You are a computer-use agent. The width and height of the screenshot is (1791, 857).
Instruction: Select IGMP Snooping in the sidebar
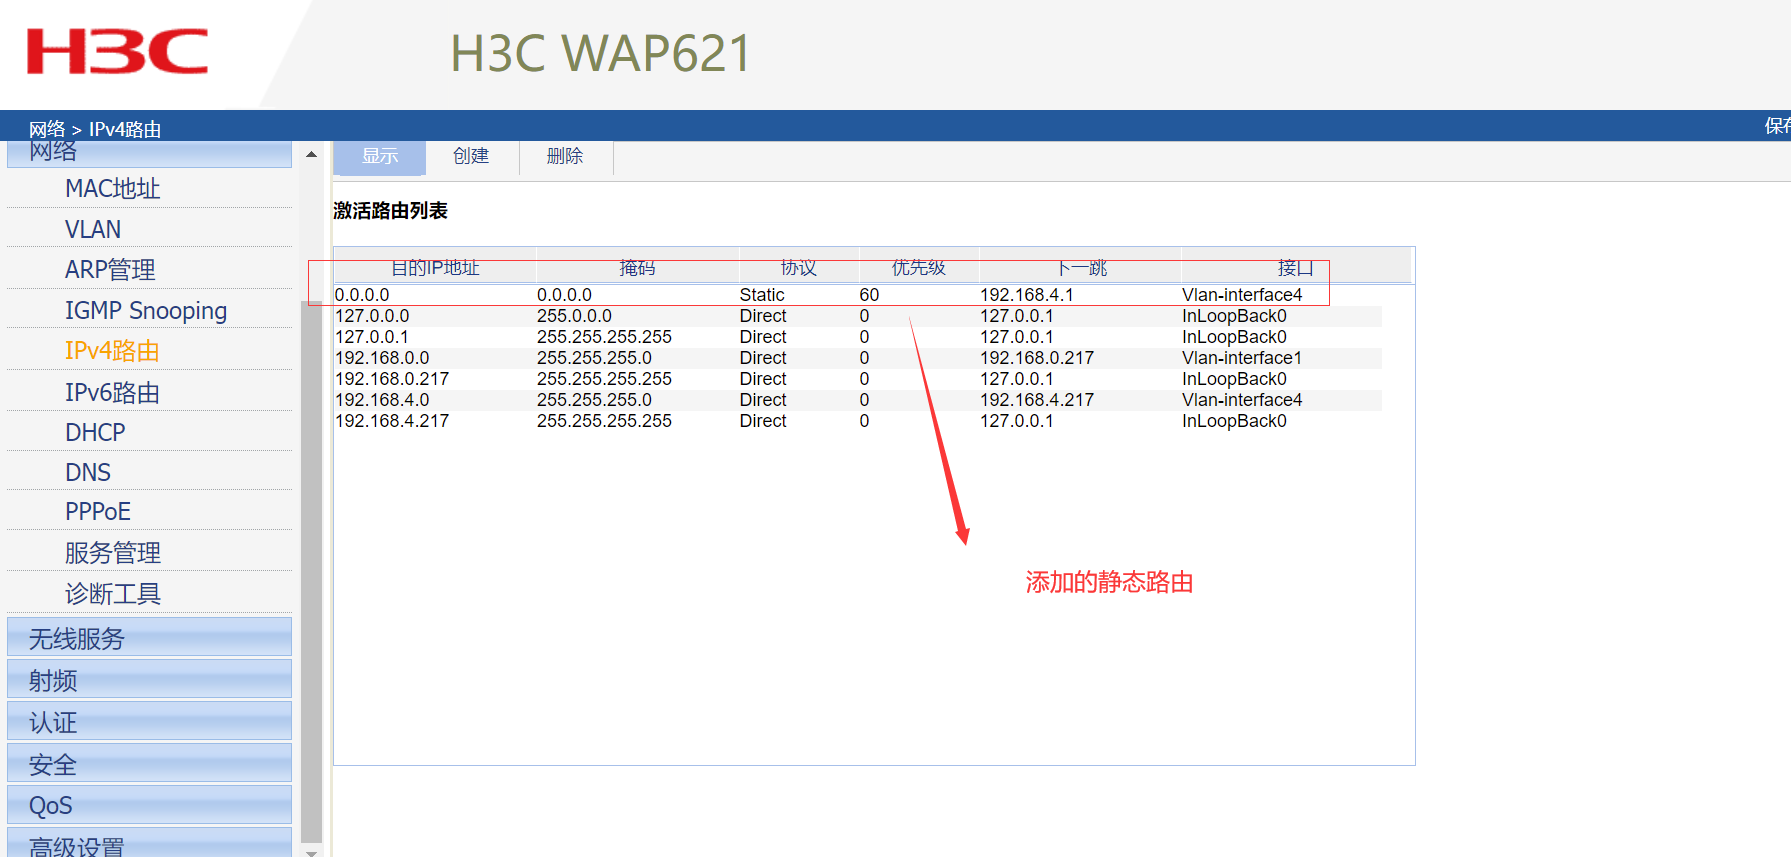click(146, 311)
